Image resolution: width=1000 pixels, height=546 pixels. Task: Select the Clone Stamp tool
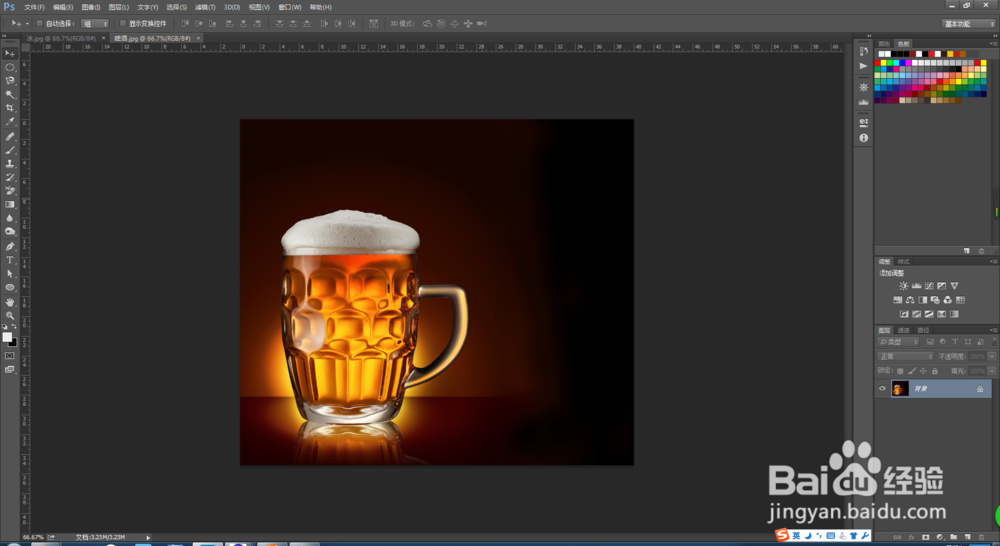tap(10, 164)
